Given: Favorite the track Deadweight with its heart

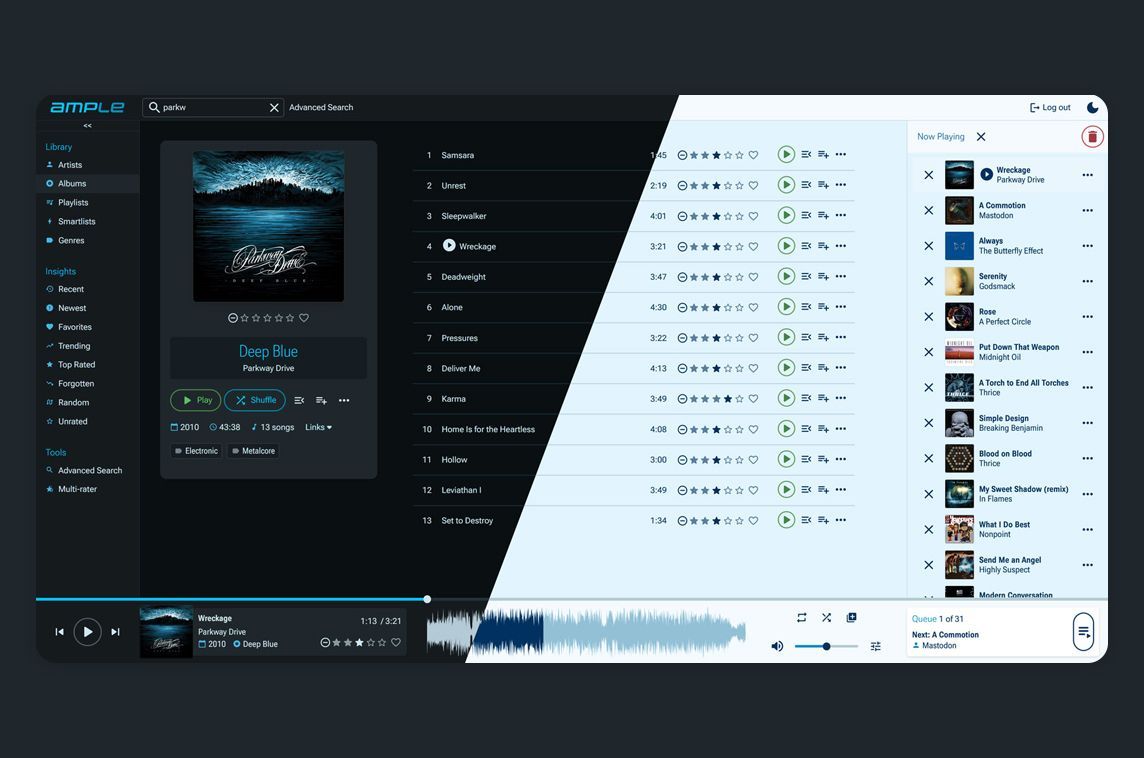Looking at the screenshot, I should [754, 277].
